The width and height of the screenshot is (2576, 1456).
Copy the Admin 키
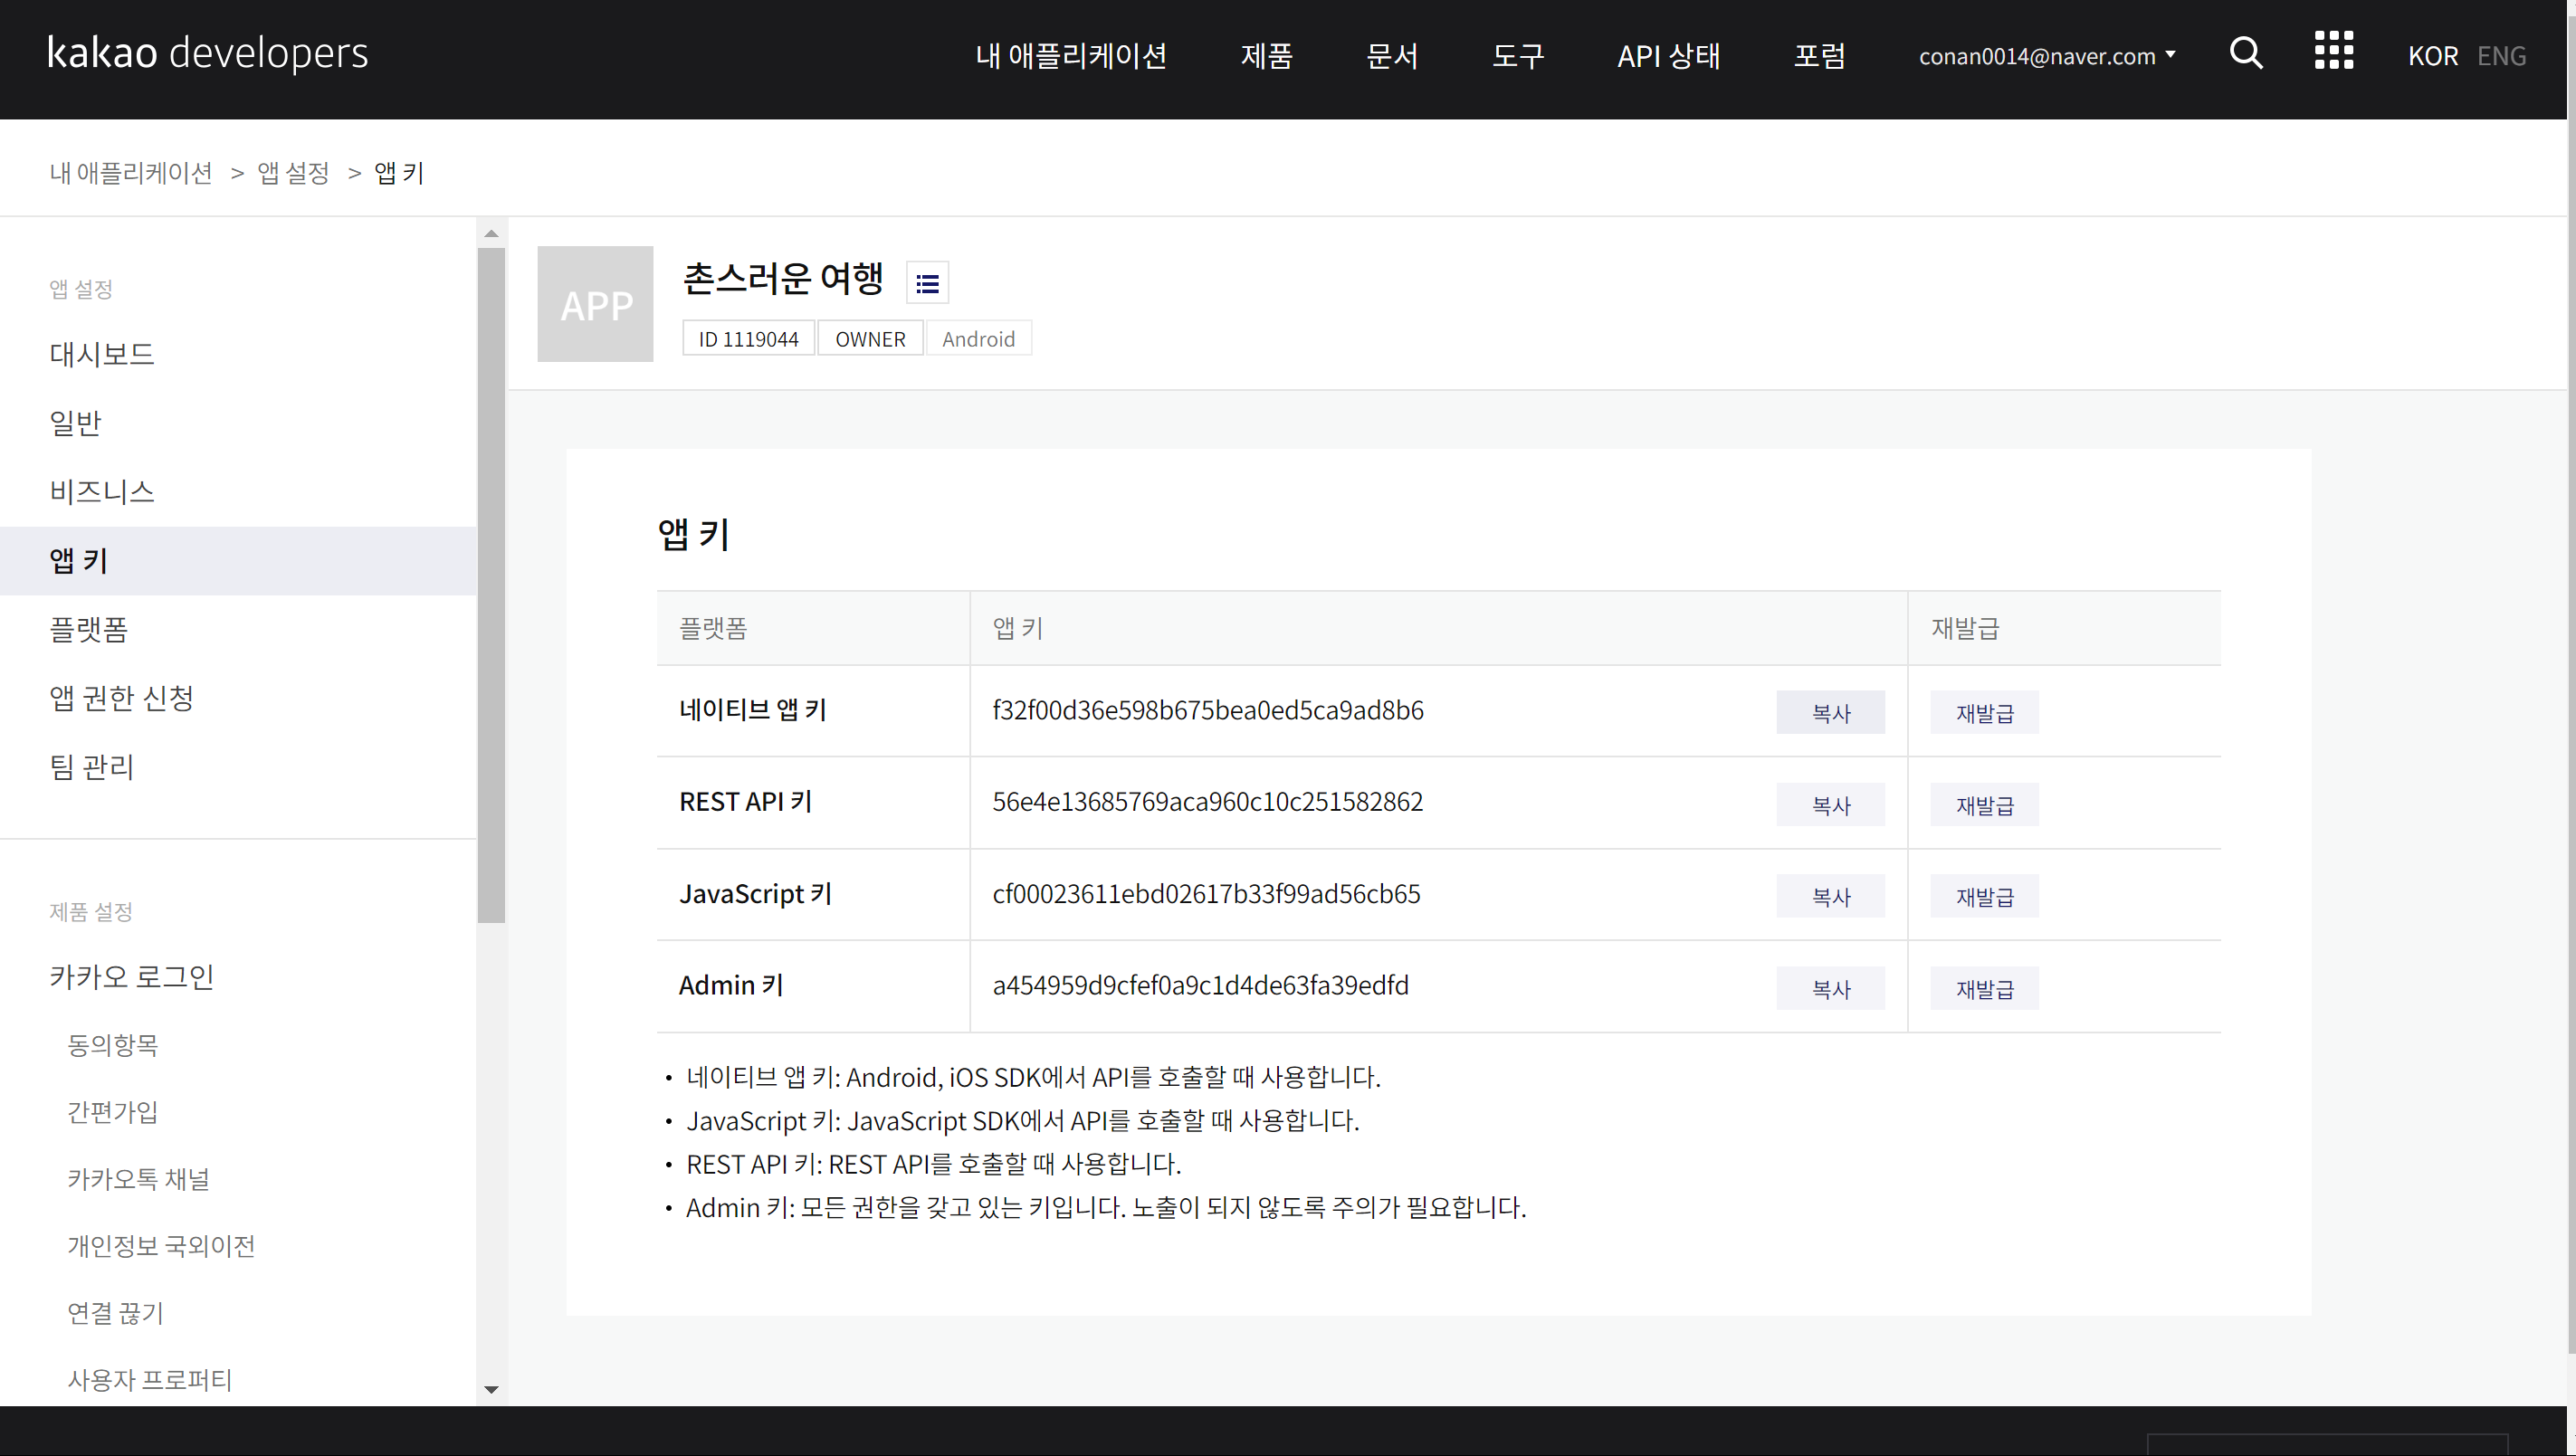1830,989
